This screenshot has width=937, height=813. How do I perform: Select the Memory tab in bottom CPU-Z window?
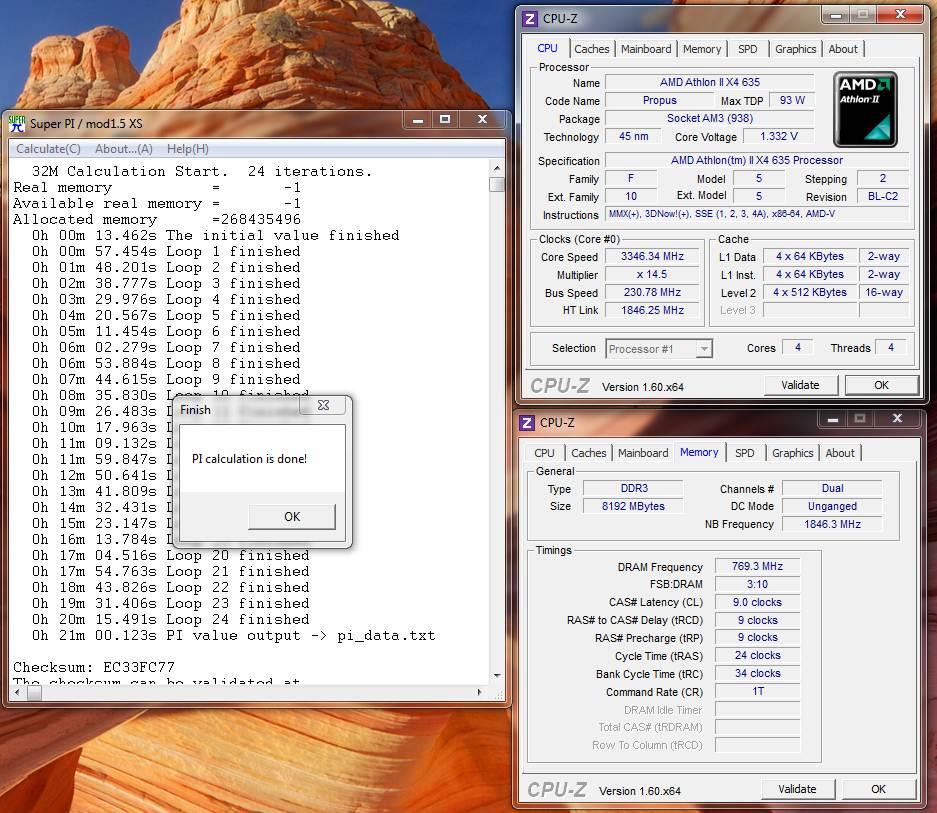pyautogui.click(x=699, y=452)
